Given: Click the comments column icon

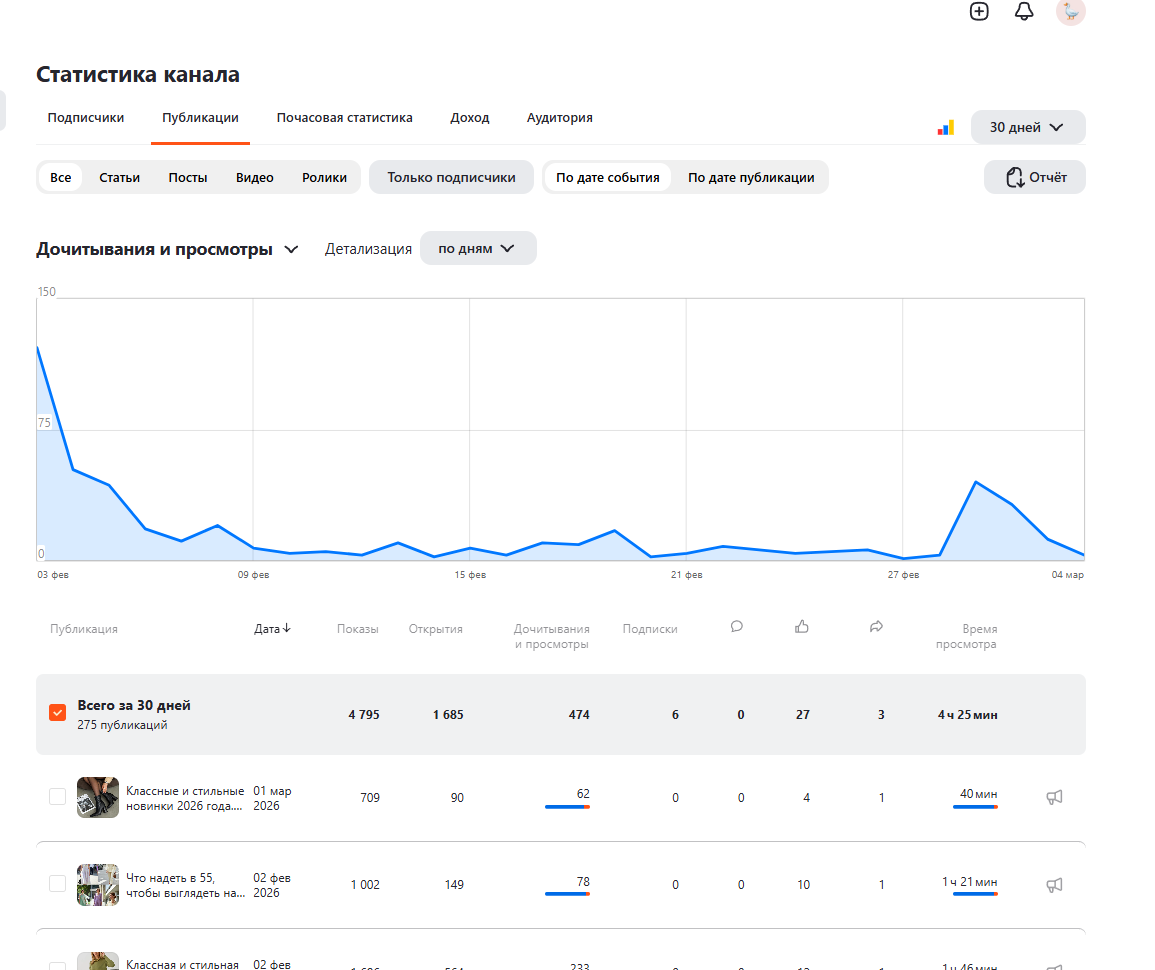Looking at the screenshot, I should click(737, 627).
